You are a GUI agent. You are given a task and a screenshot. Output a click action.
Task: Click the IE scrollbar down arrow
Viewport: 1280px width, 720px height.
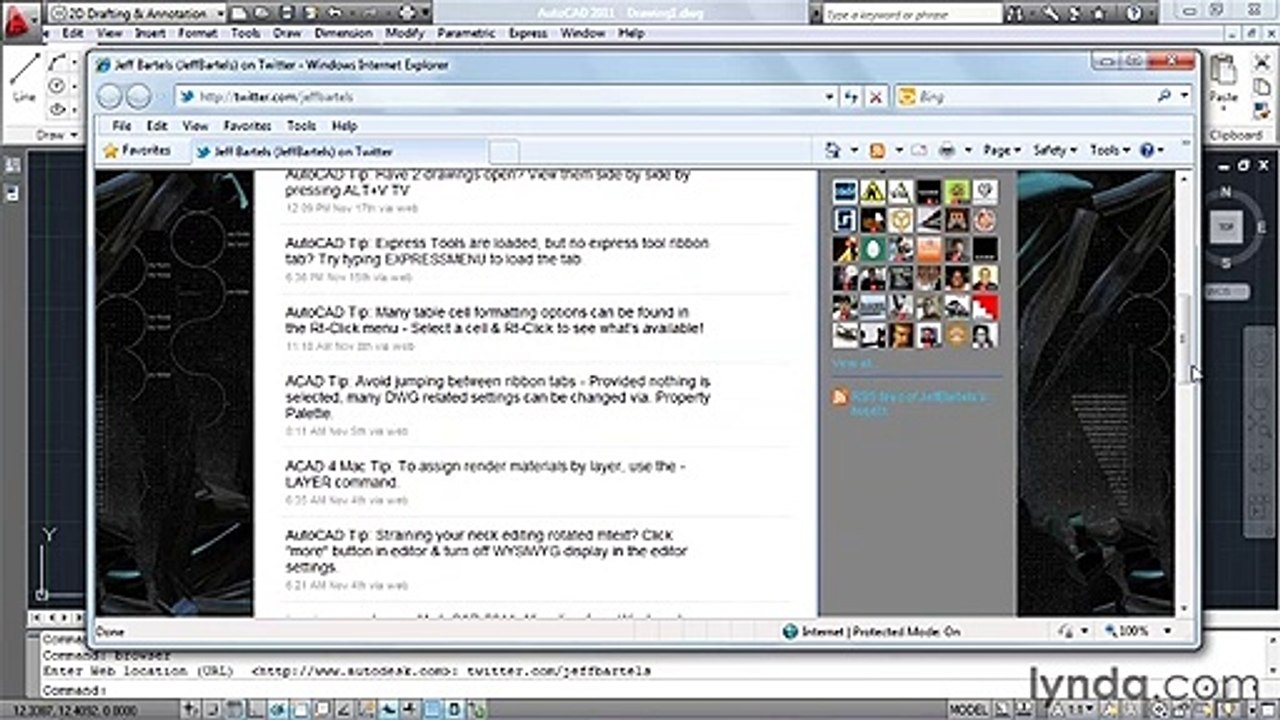click(x=1185, y=607)
